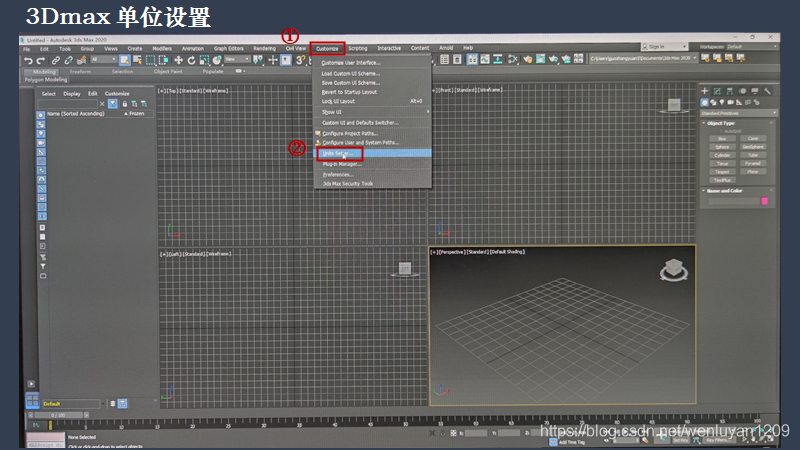Open the Motion panel tab
The image size is (800, 450).
click(x=742, y=91)
